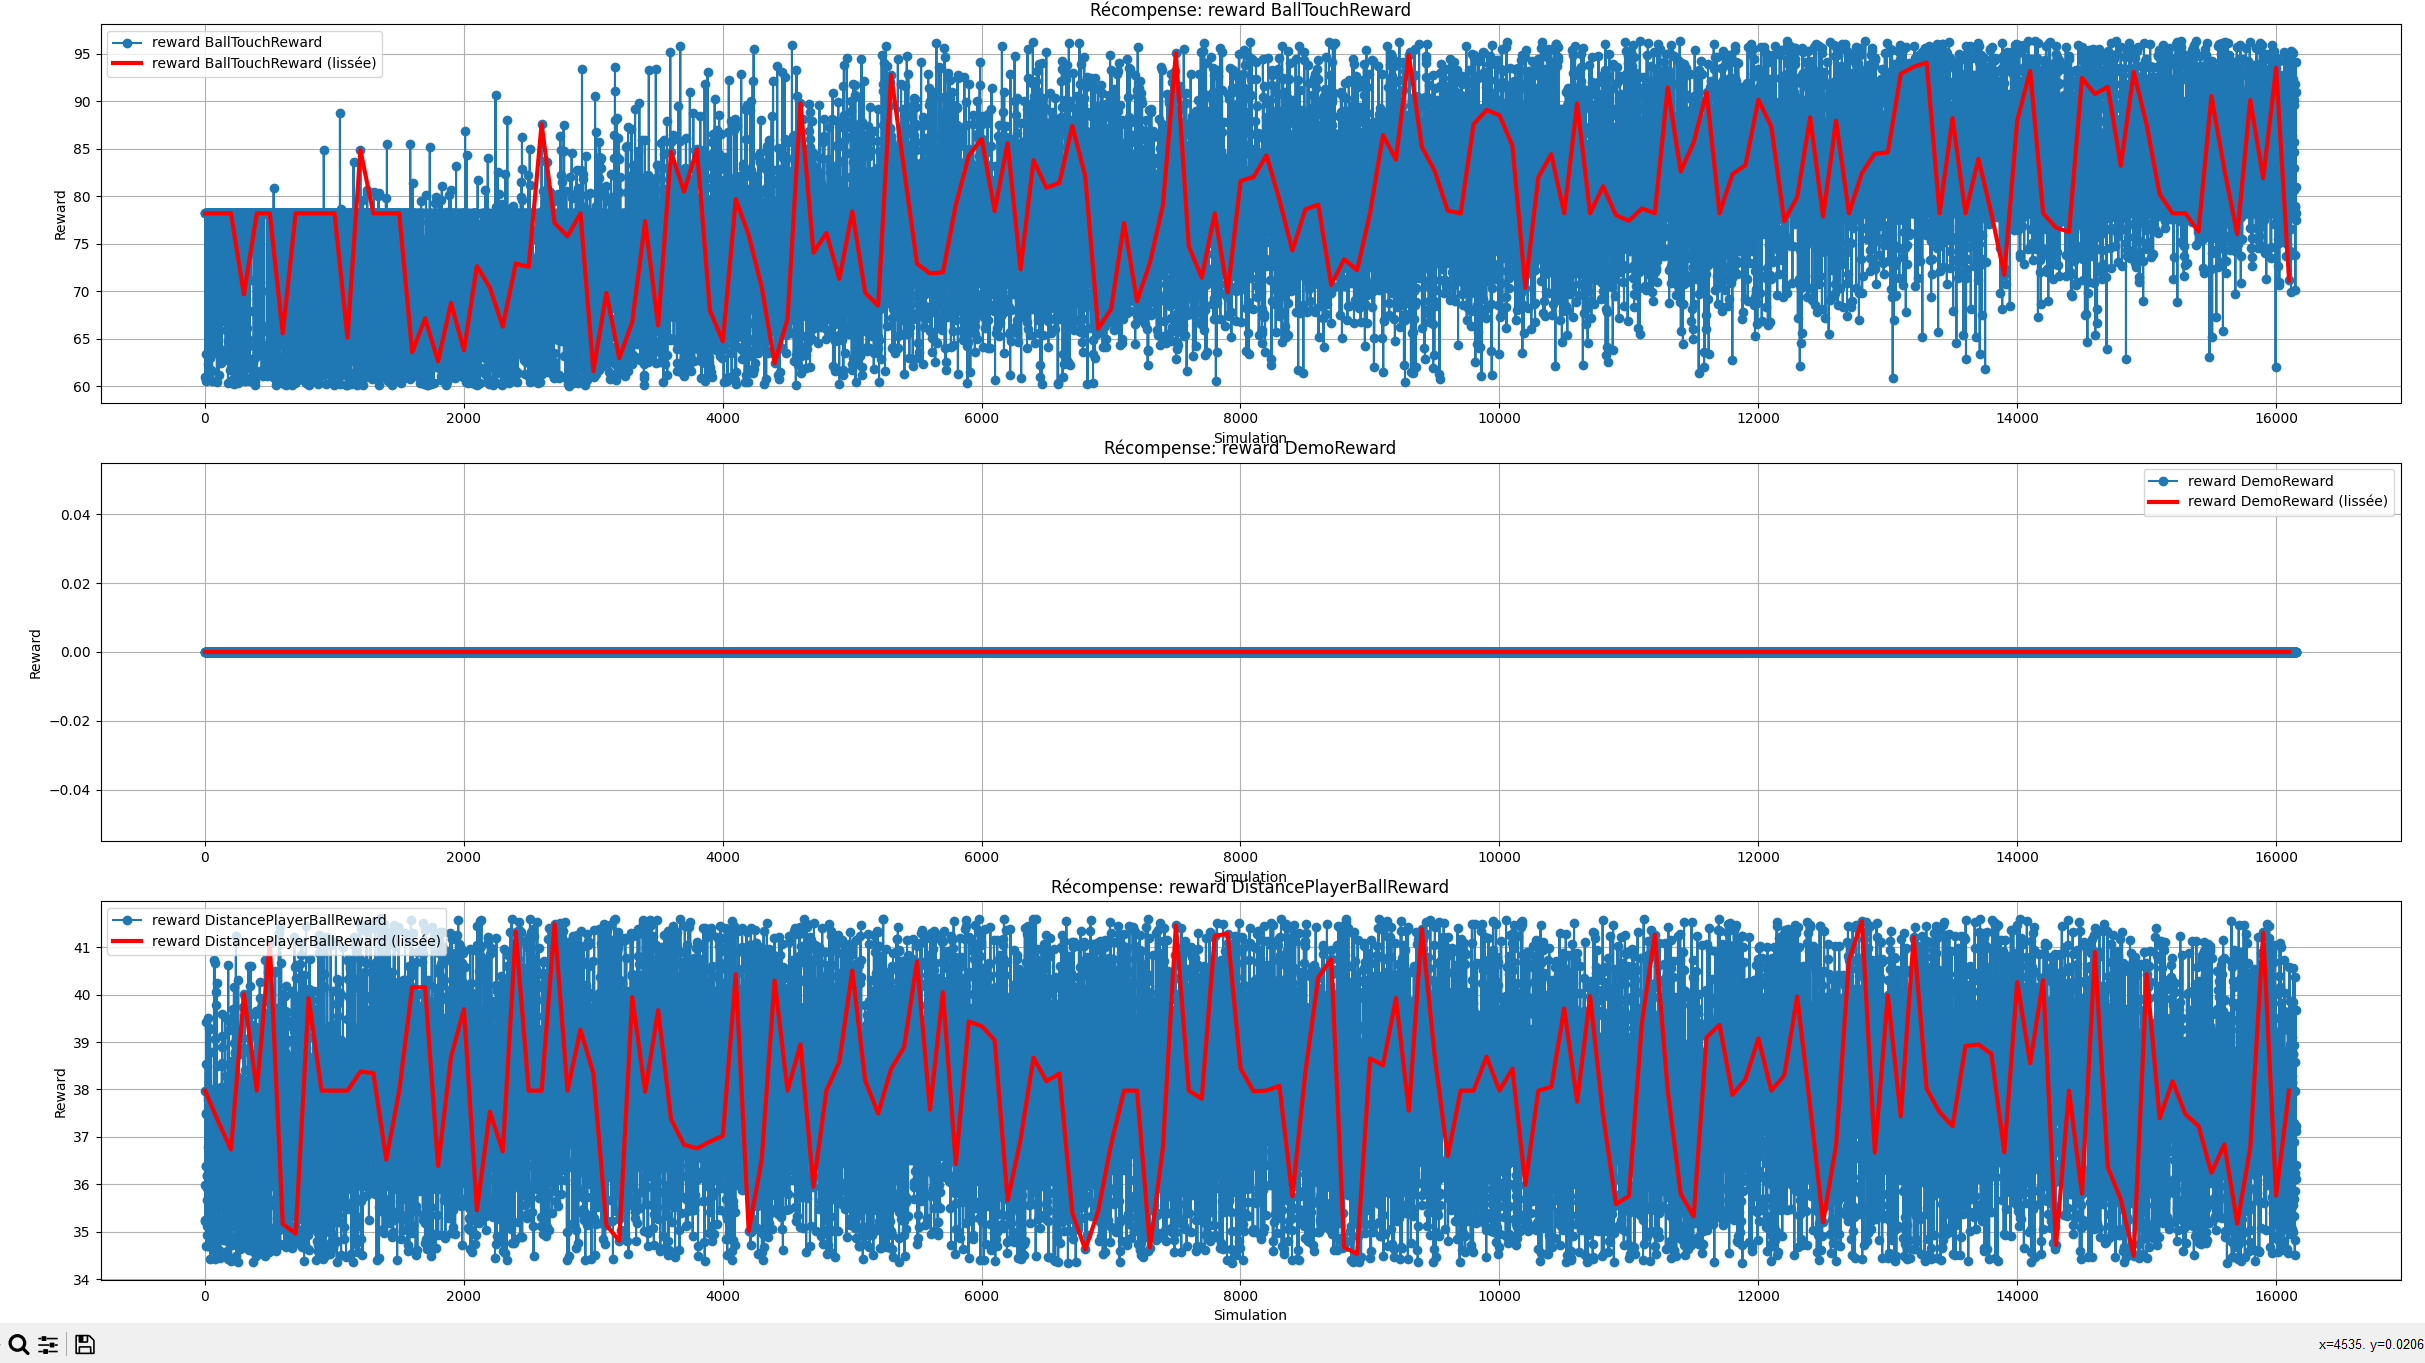The height and width of the screenshot is (1363, 2425).
Task: Click the cursor coordinates readout in status bar
Action: tap(2370, 1345)
